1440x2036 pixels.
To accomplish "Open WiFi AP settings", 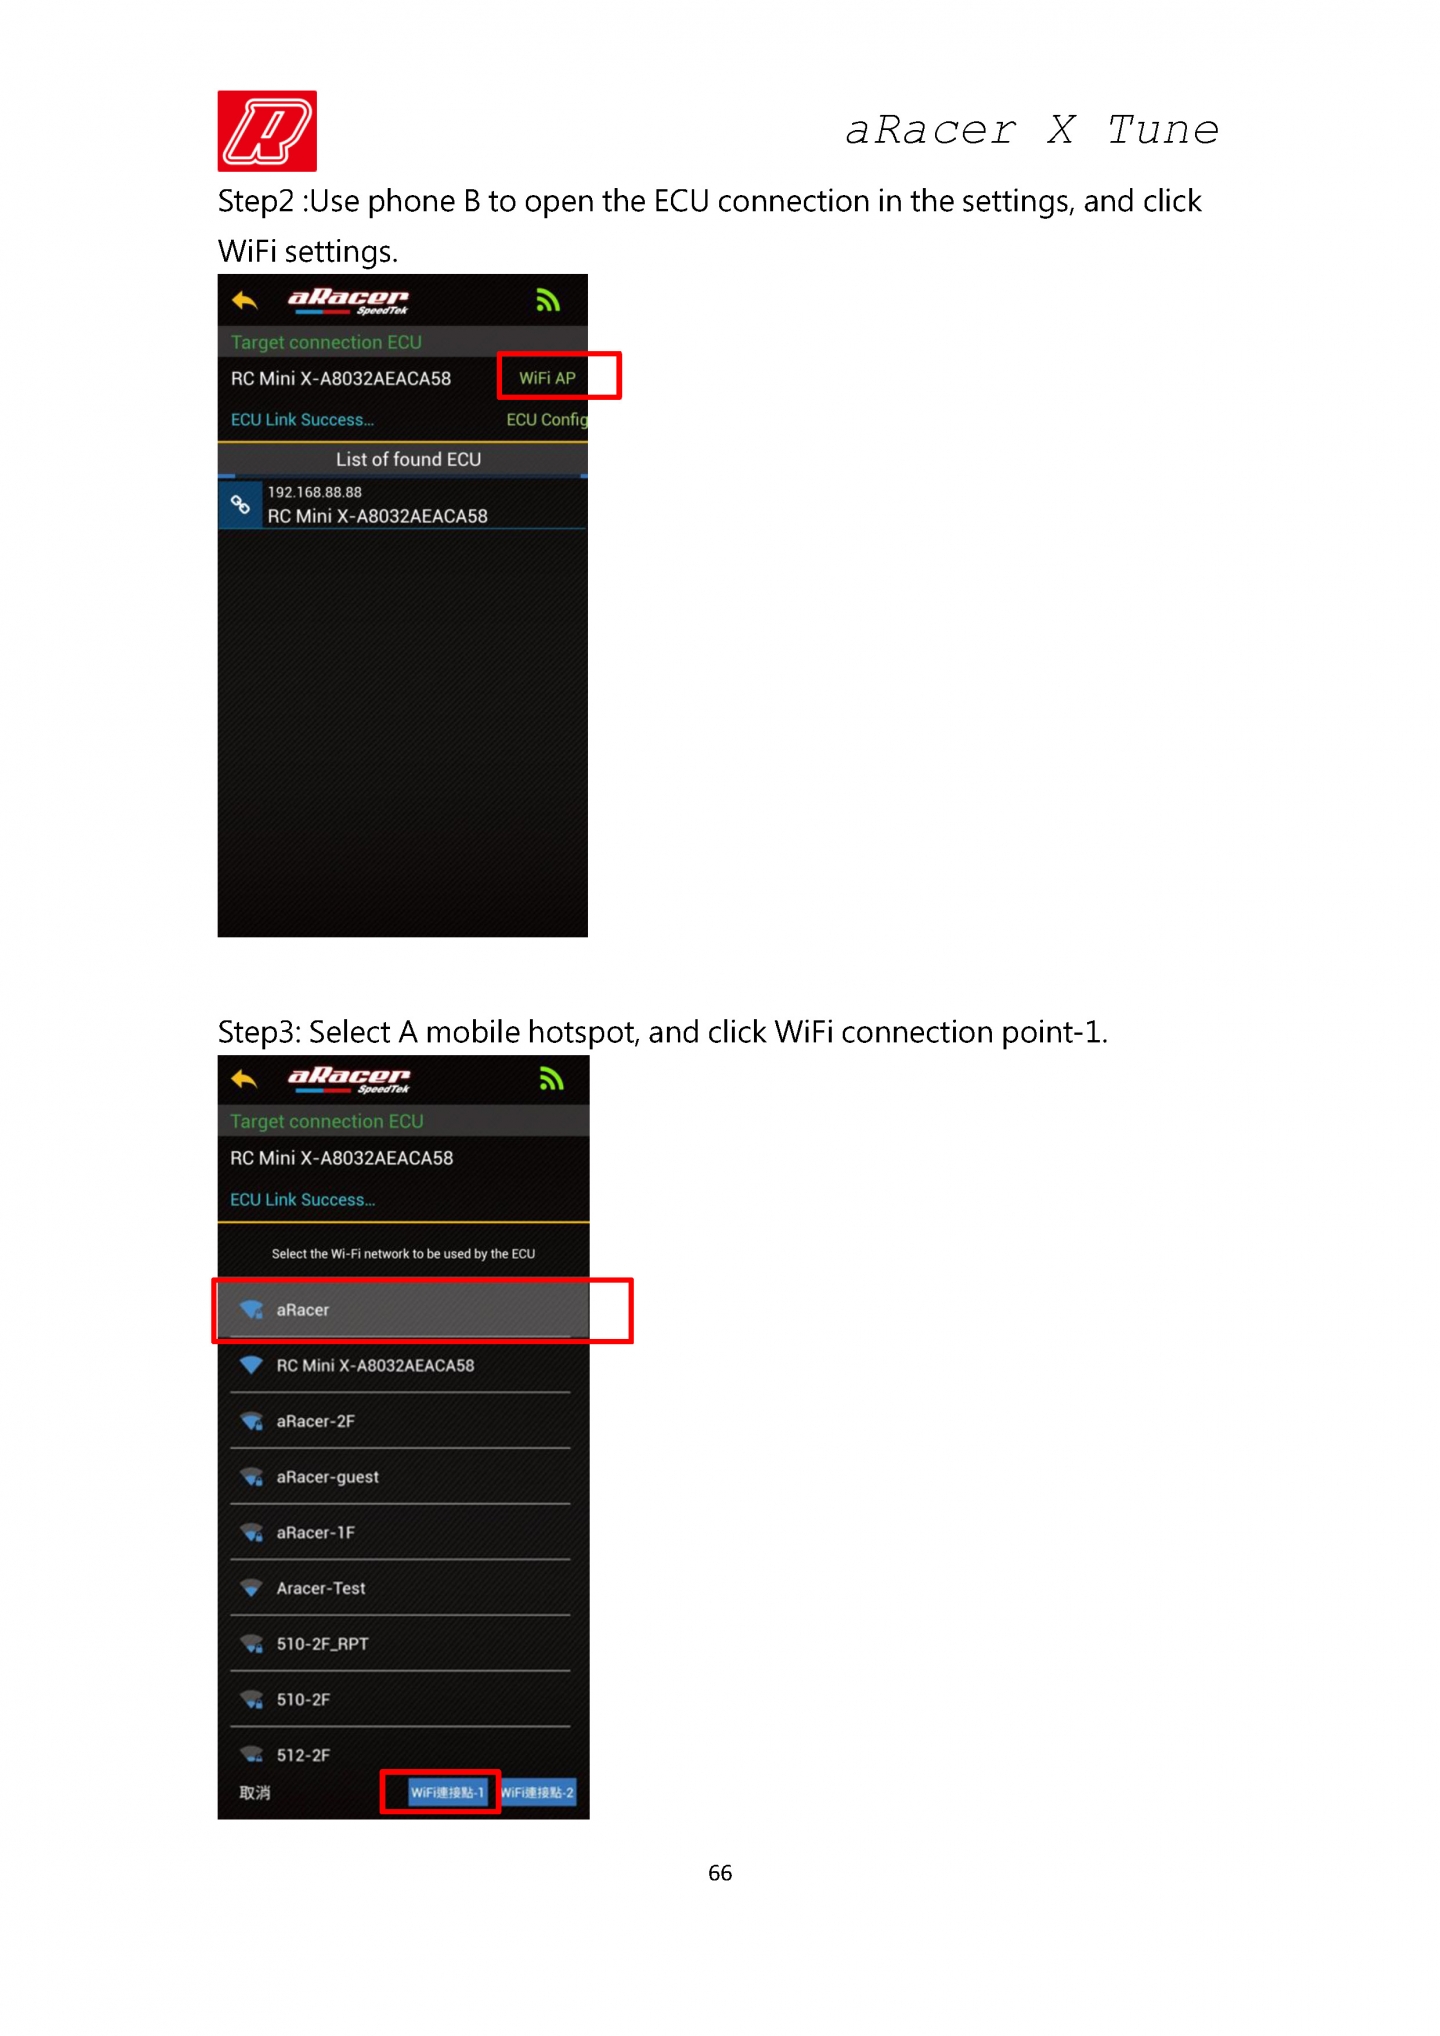I will [x=547, y=378].
